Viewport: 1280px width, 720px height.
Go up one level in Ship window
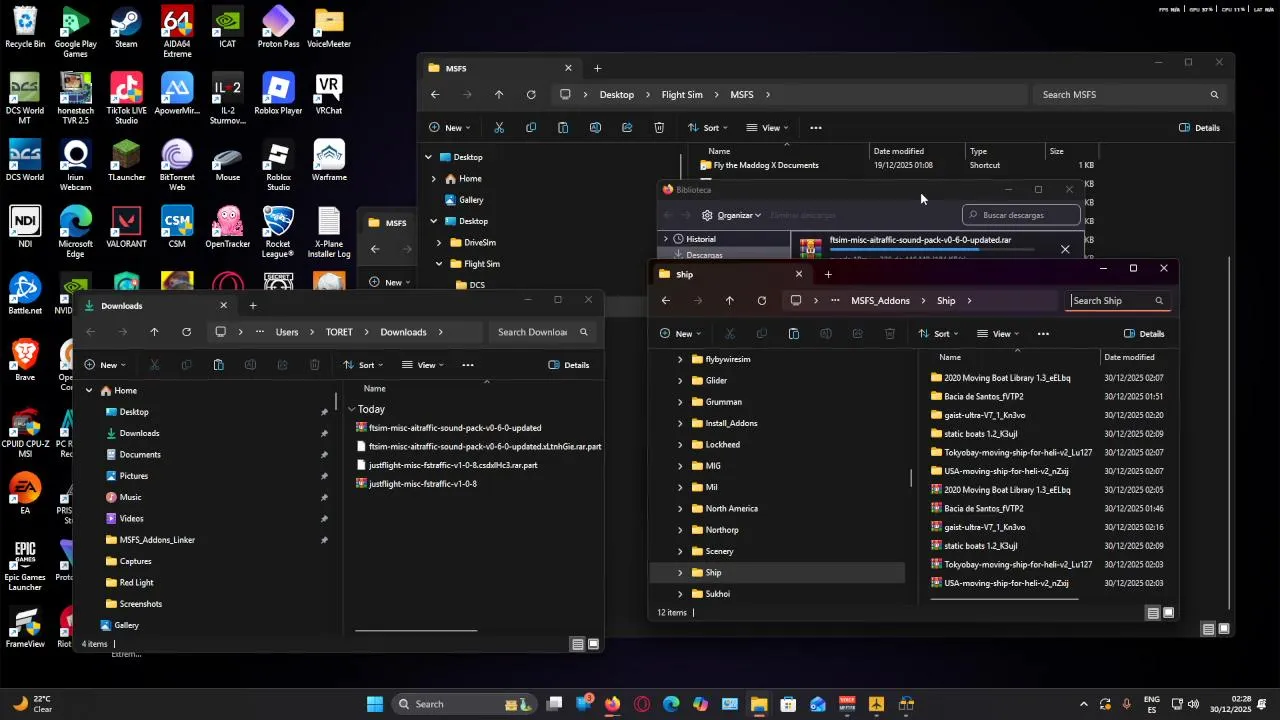click(730, 301)
